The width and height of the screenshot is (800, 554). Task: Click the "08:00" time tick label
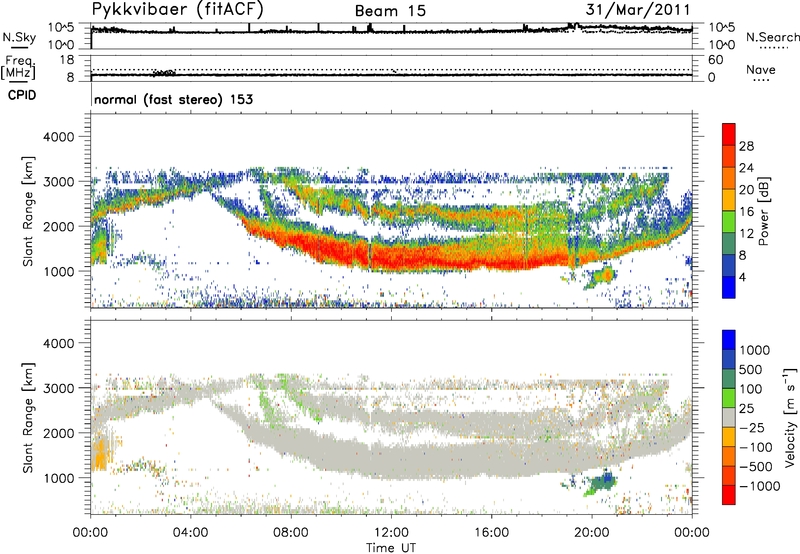click(291, 533)
